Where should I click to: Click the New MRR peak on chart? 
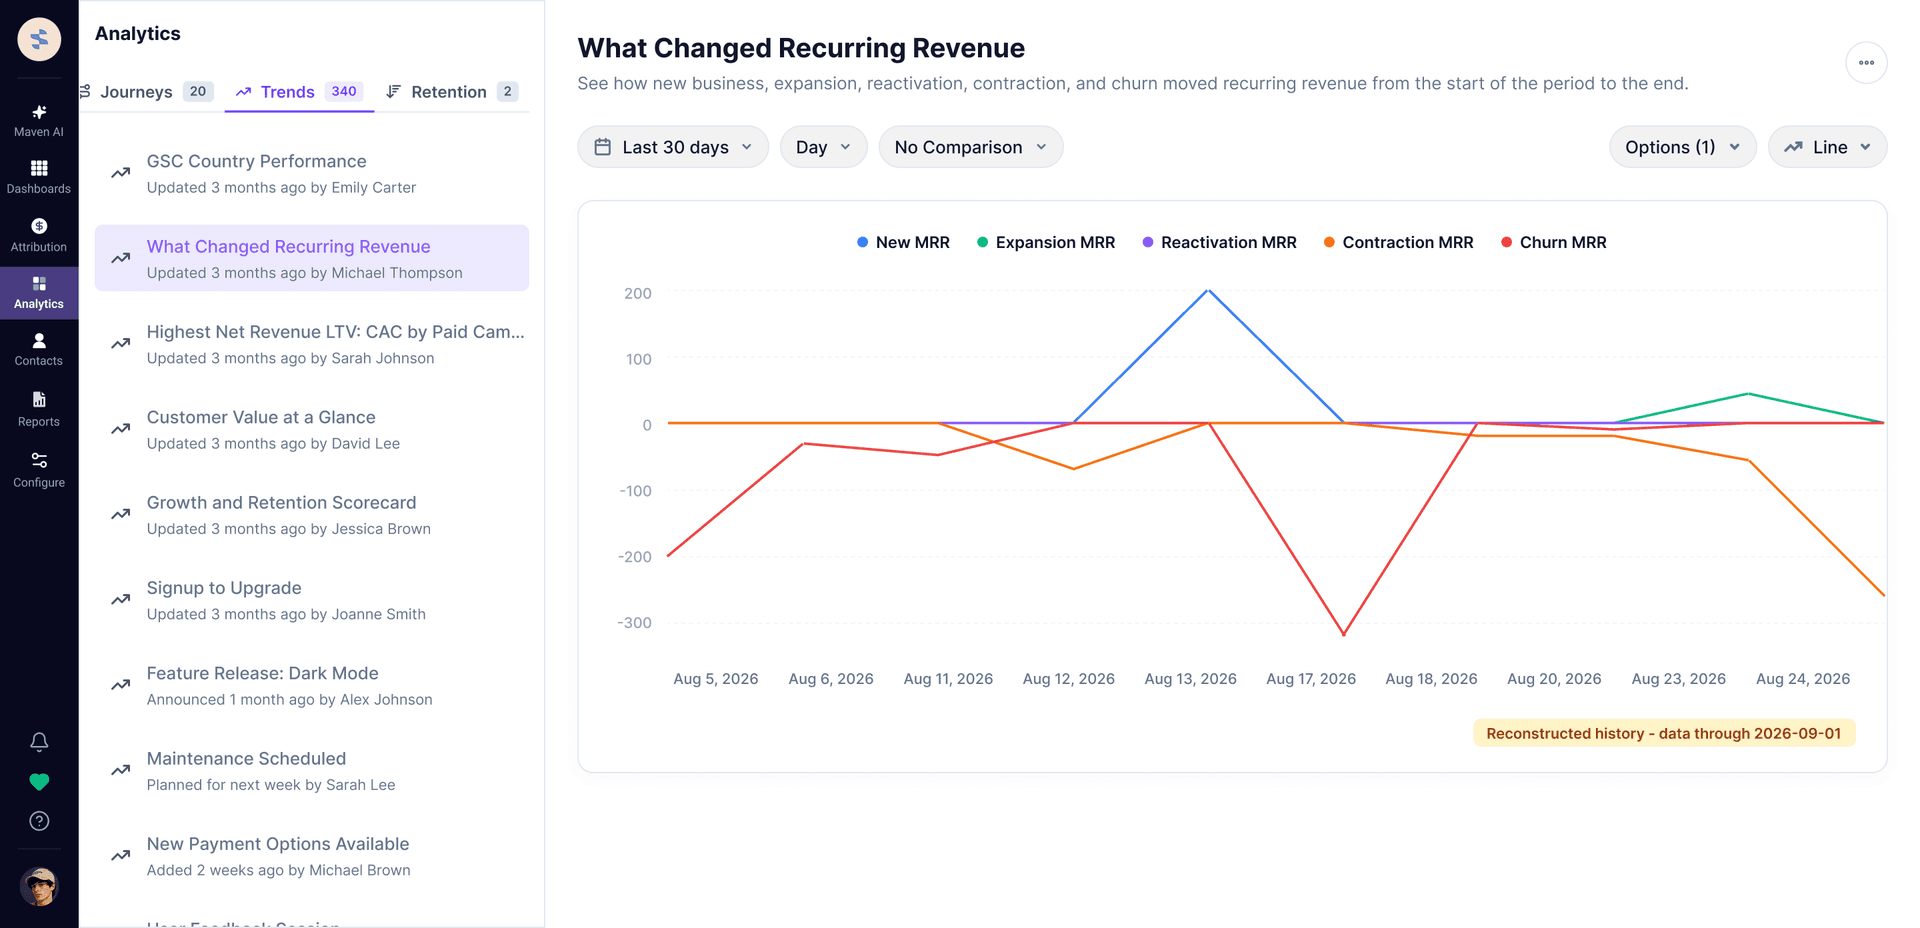(1209, 291)
